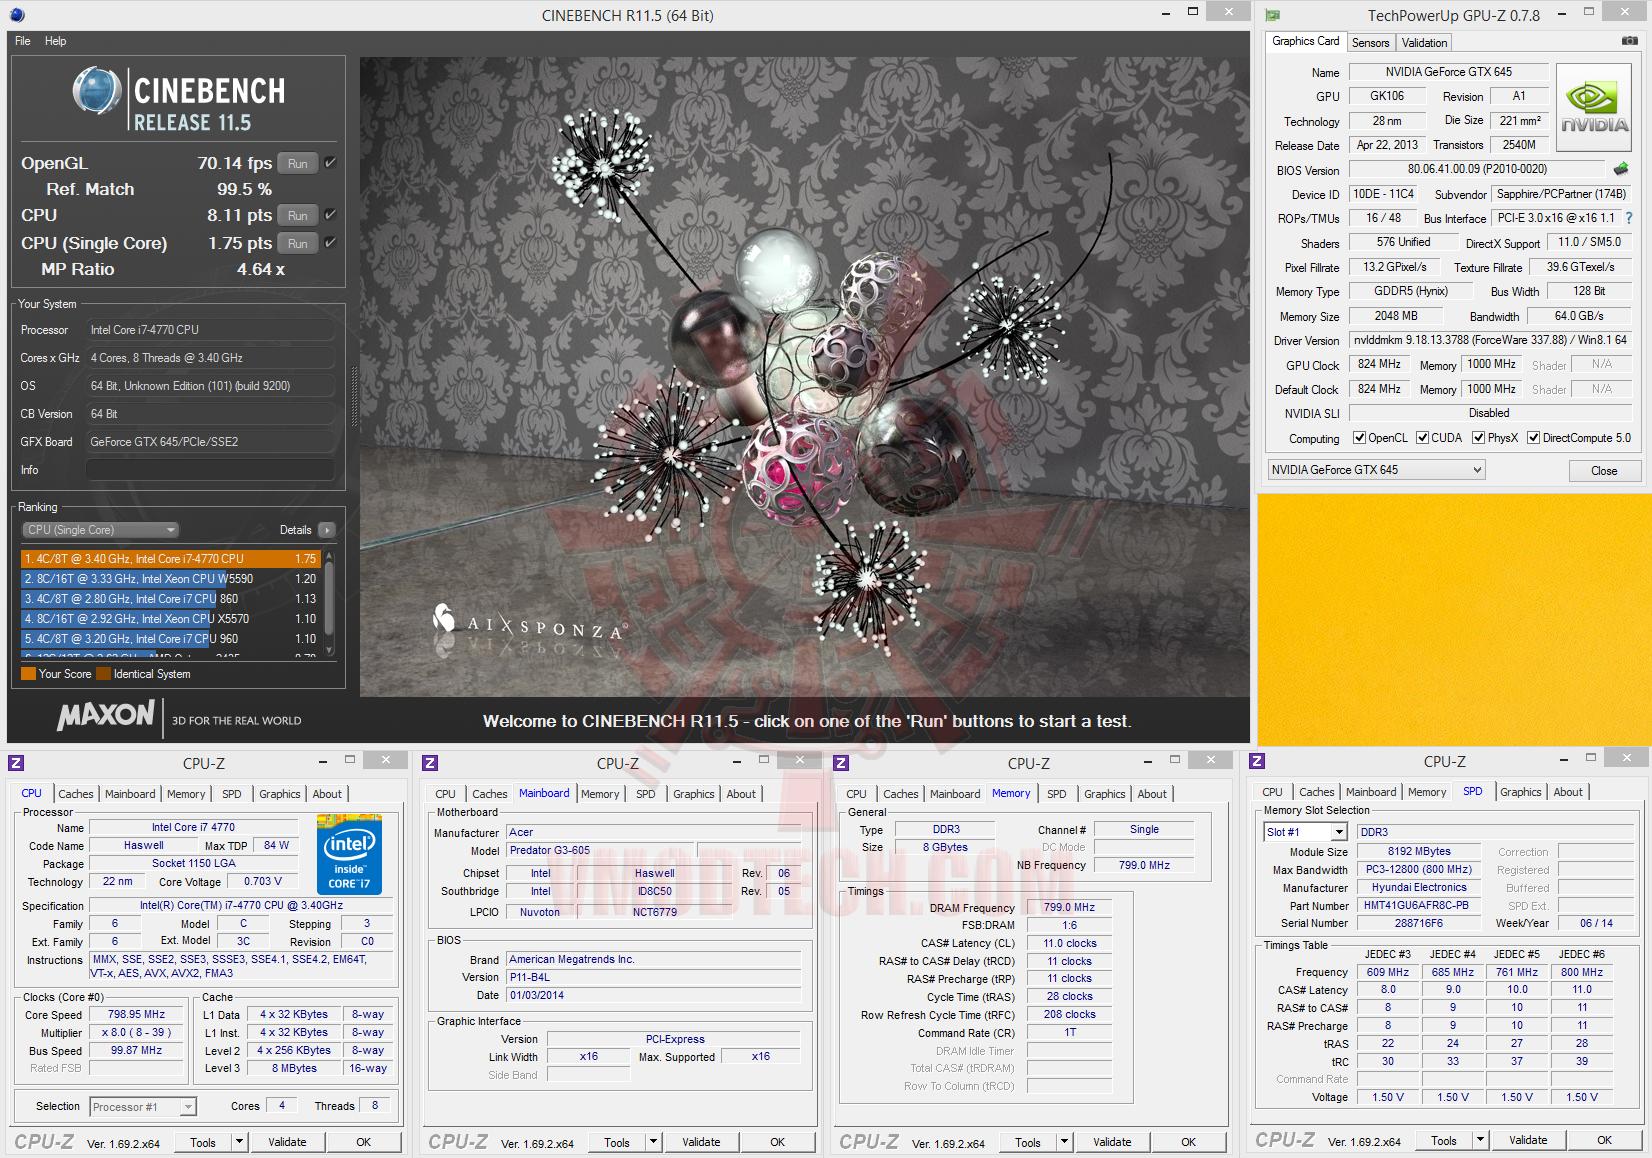Toggle the OpenCL checkbox in GPU-Z

pyautogui.click(x=1360, y=438)
